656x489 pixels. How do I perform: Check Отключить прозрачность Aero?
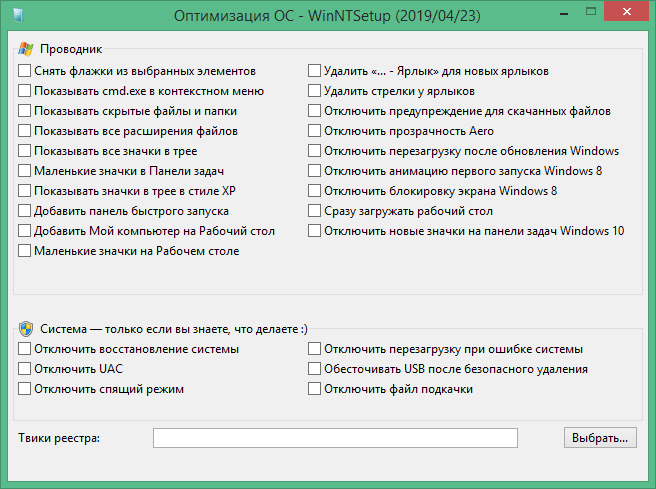[x=314, y=131]
